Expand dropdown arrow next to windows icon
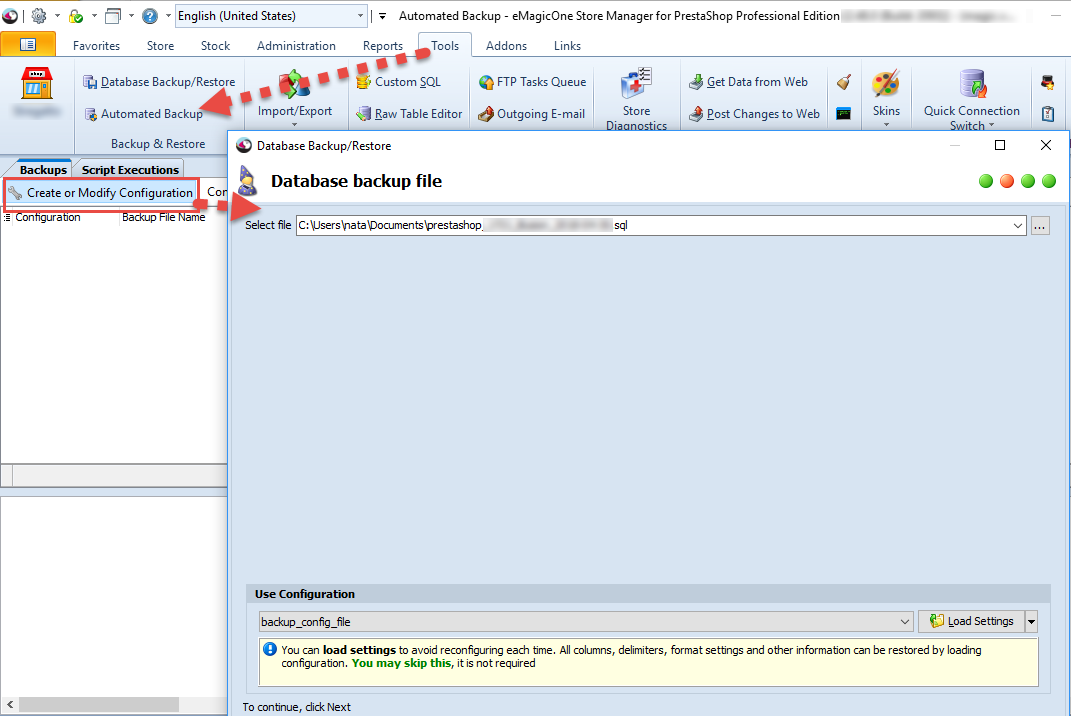Viewport: 1071px width, 716px height. click(x=131, y=15)
